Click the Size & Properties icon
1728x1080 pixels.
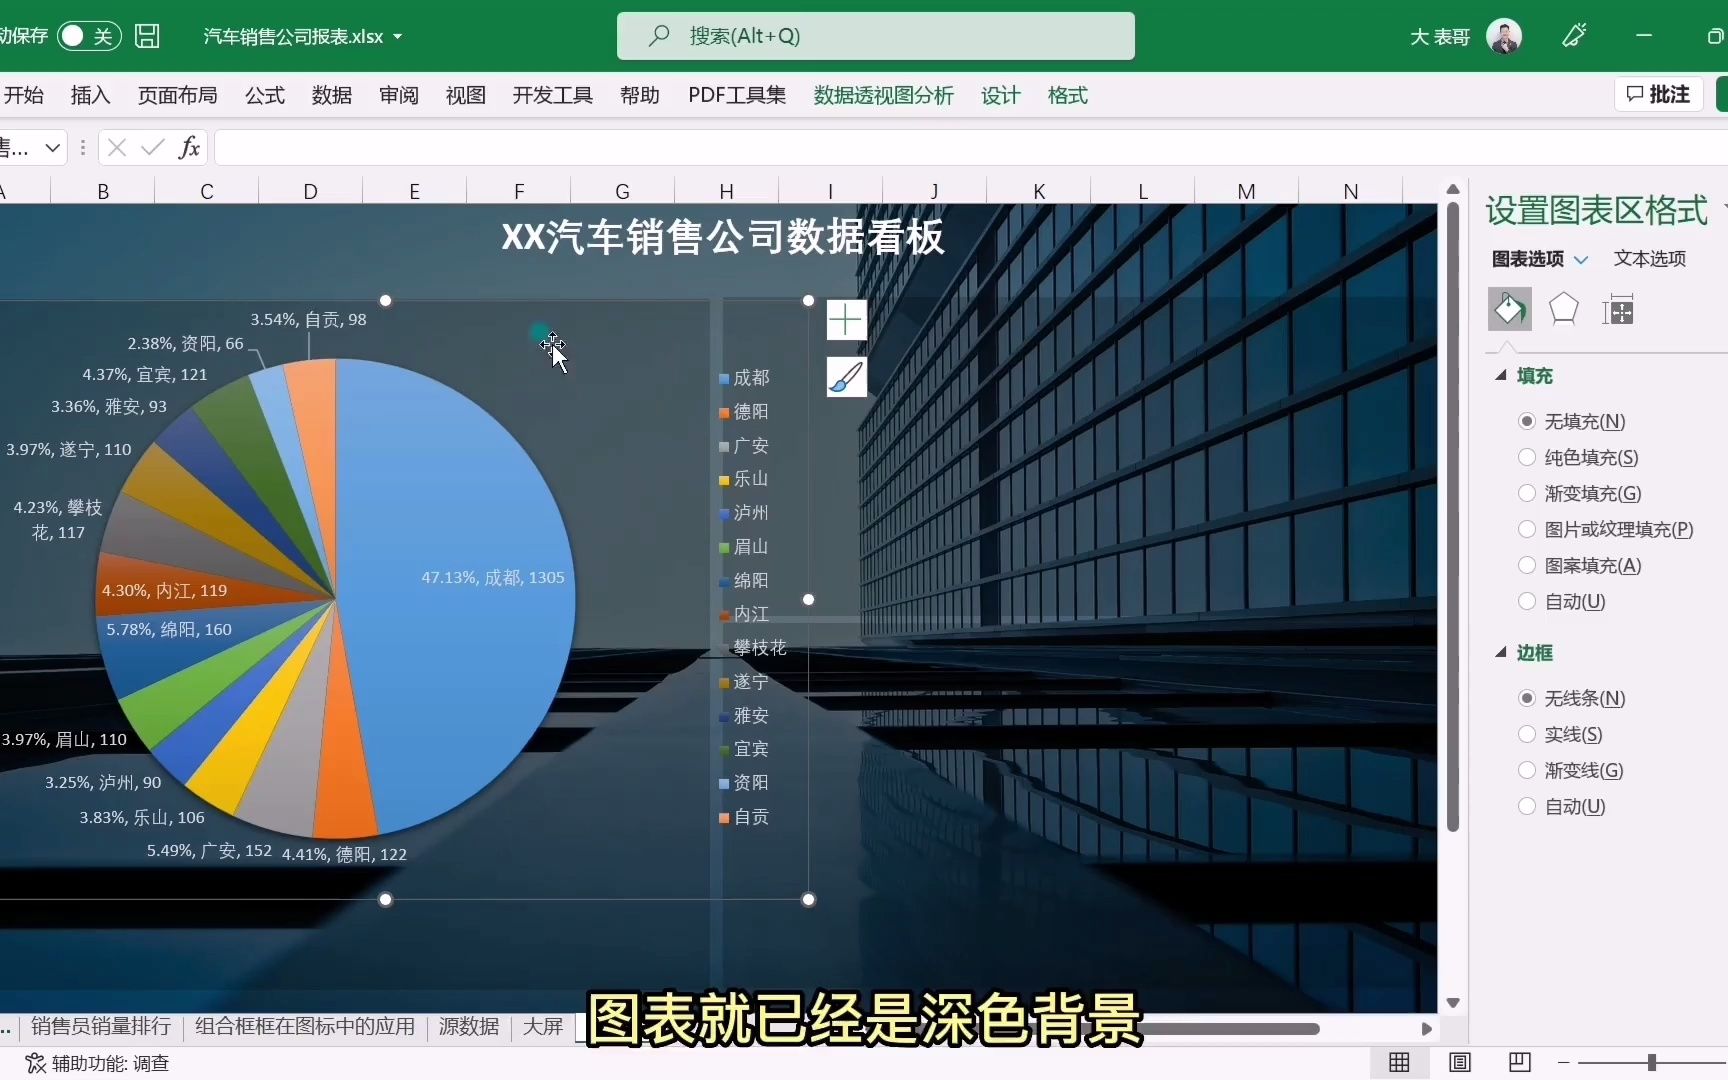coord(1619,310)
